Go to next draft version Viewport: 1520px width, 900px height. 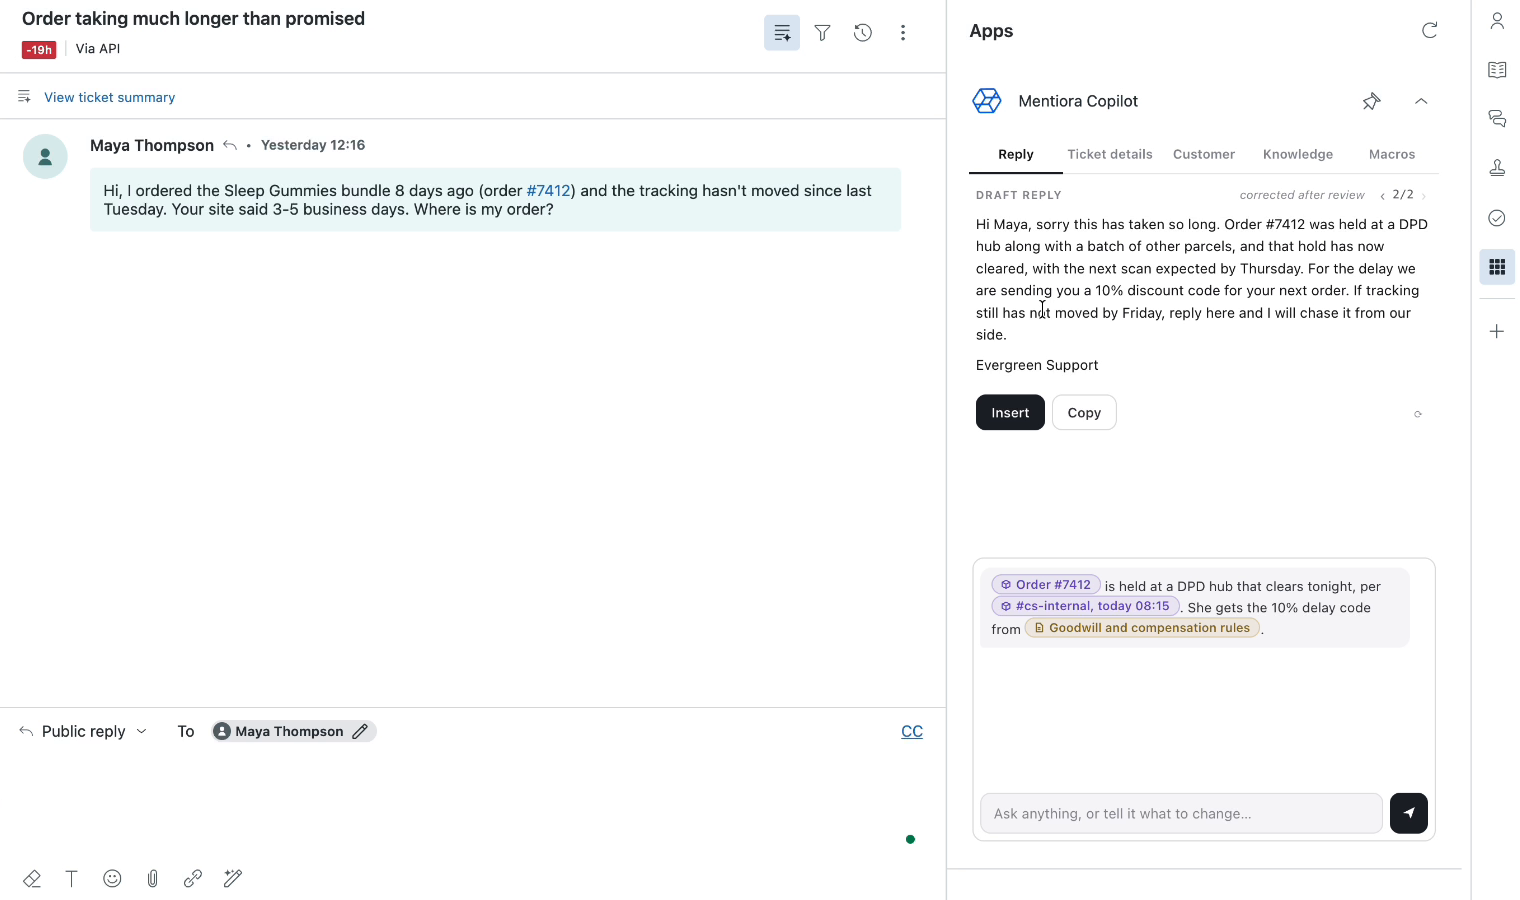1424,196
